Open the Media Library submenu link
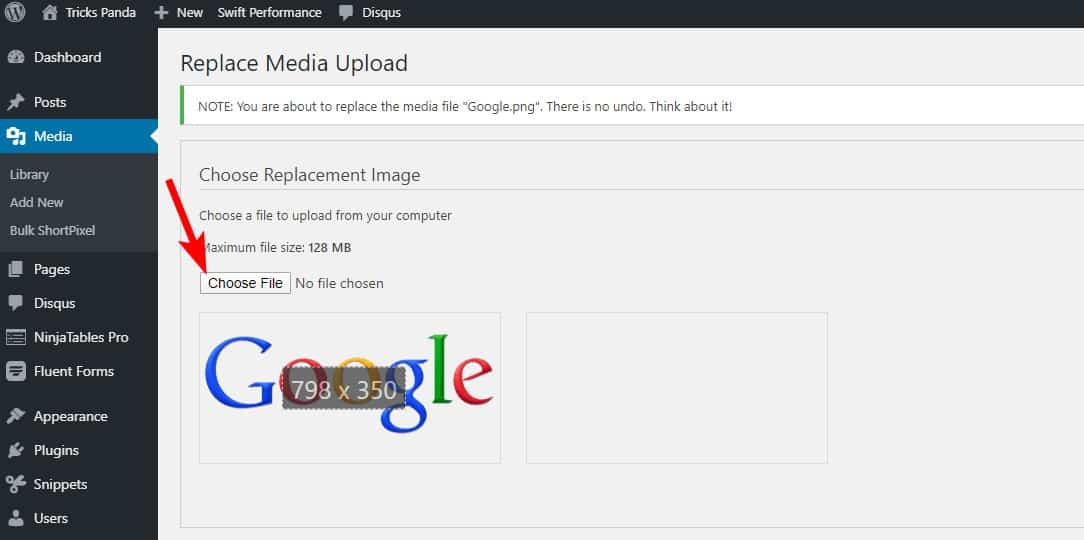The height and width of the screenshot is (540, 1084). pos(29,174)
